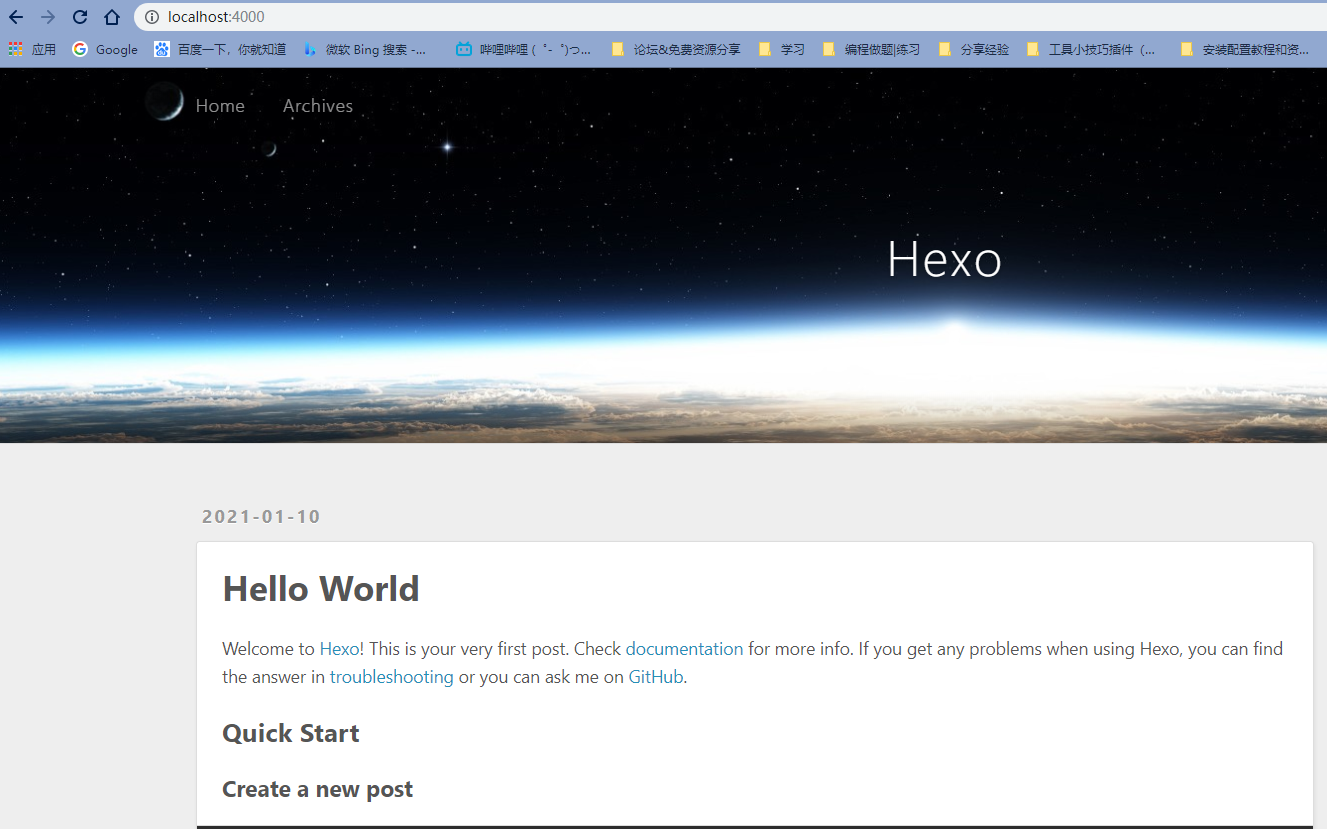1327x829 pixels.
Task: Expand the 学习 bookmark folder
Action: (782, 49)
